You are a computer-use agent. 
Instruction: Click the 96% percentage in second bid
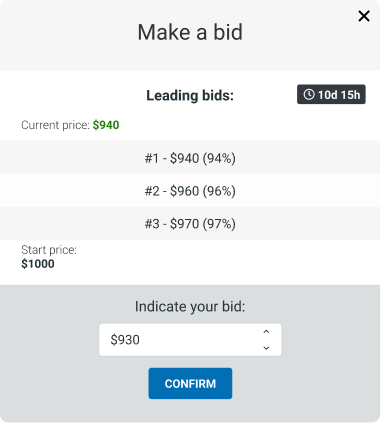[219, 191]
